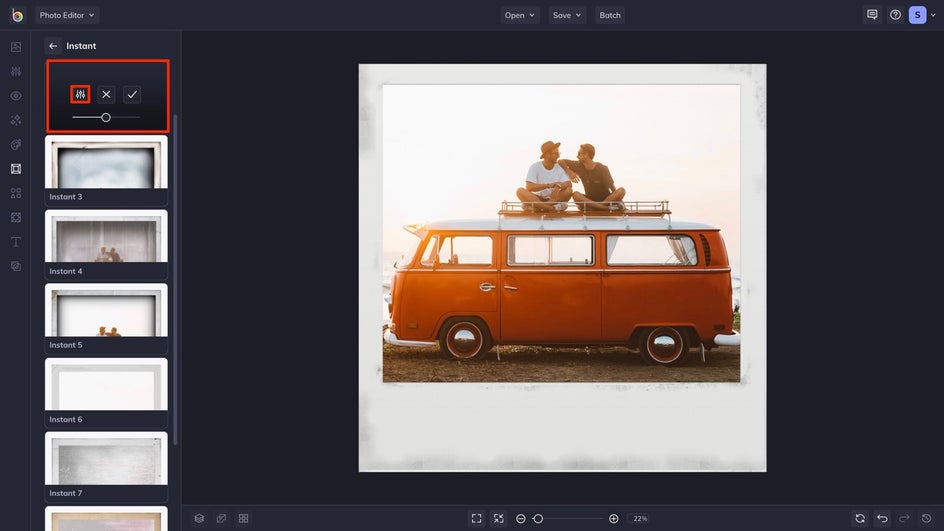Click the undo arrow icon

(x=882, y=518)
